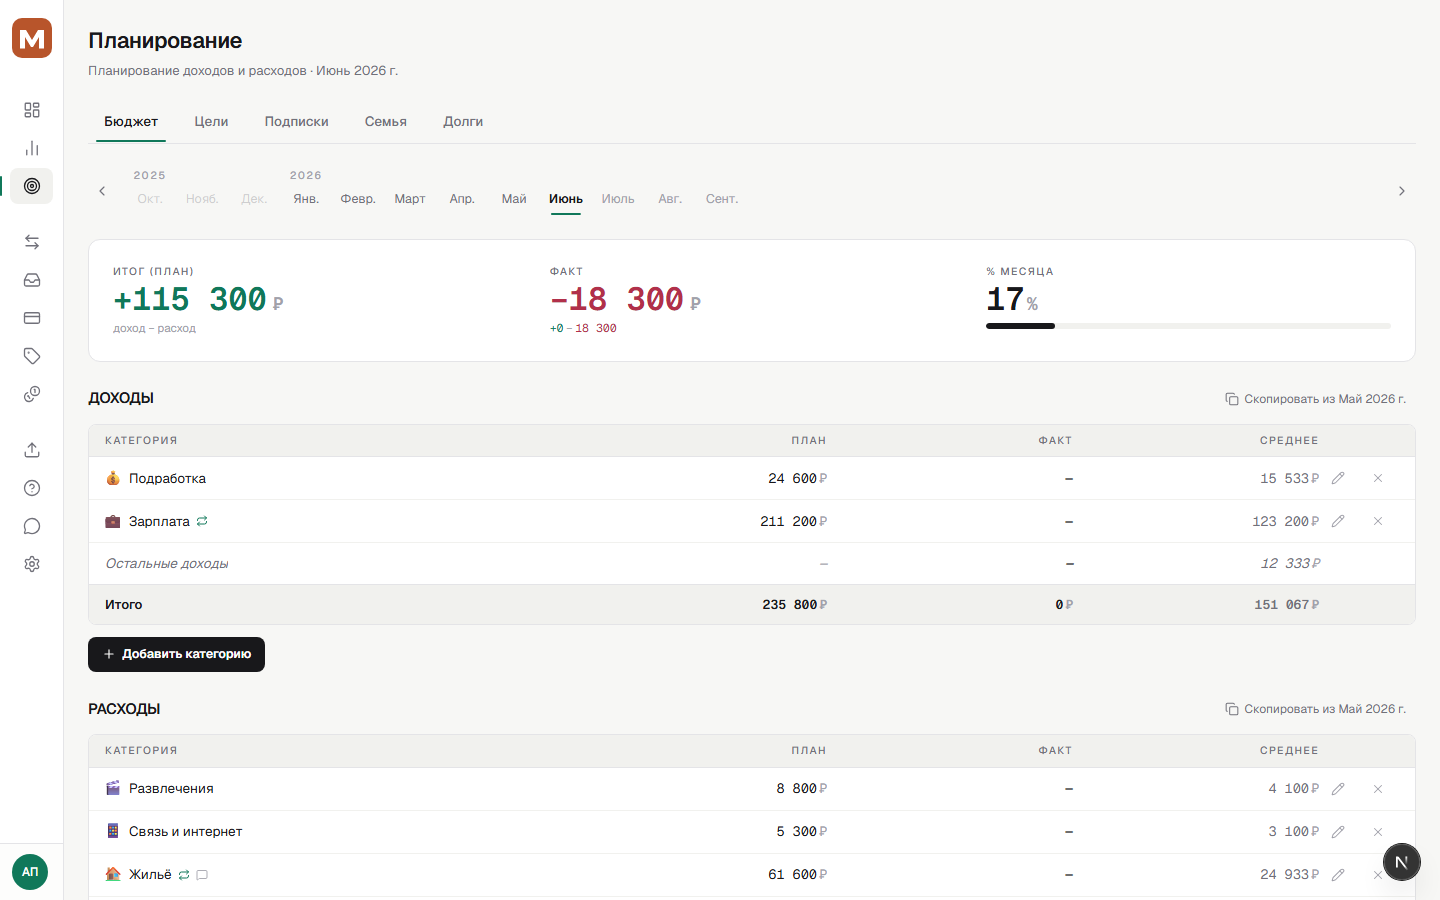Open the Долги tab
Image resolution: width=1440 pixels, height=900 pixels.
point(463,121)
